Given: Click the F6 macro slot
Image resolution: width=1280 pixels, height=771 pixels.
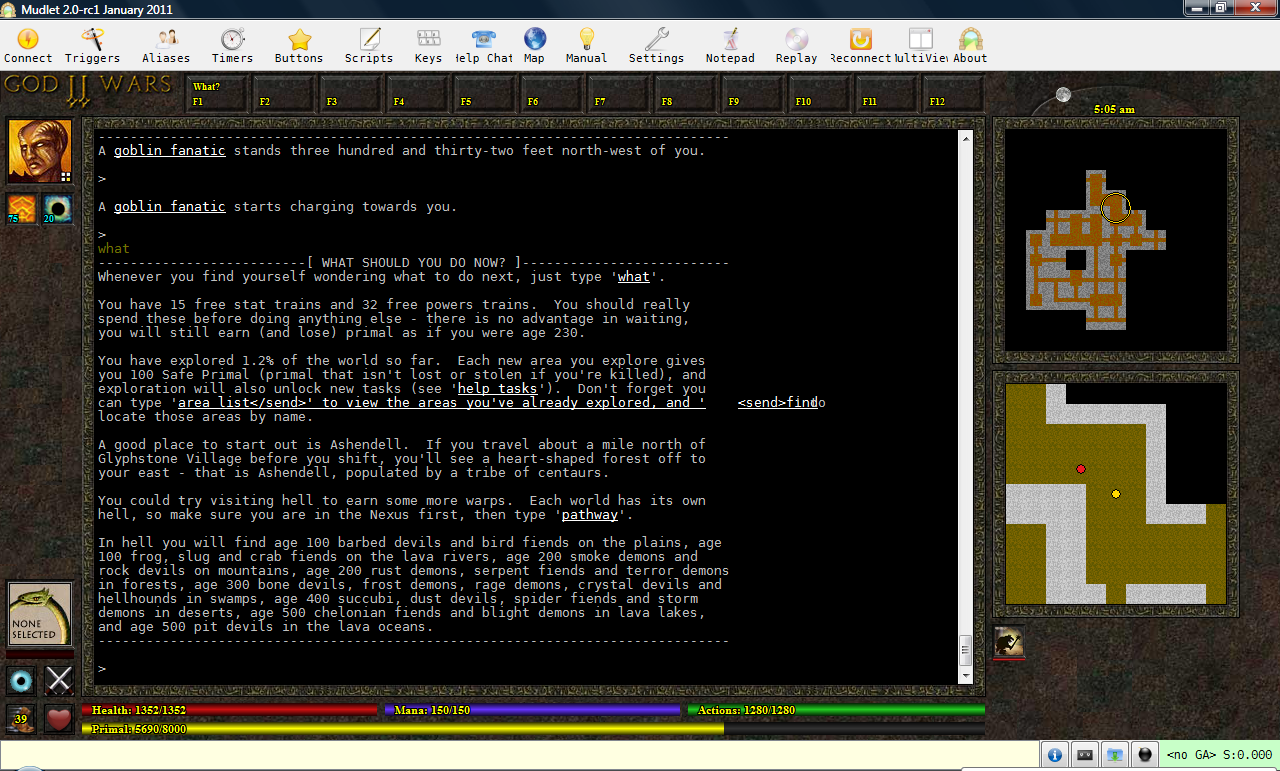Looking at the screenshot, I should pos(552,94).
